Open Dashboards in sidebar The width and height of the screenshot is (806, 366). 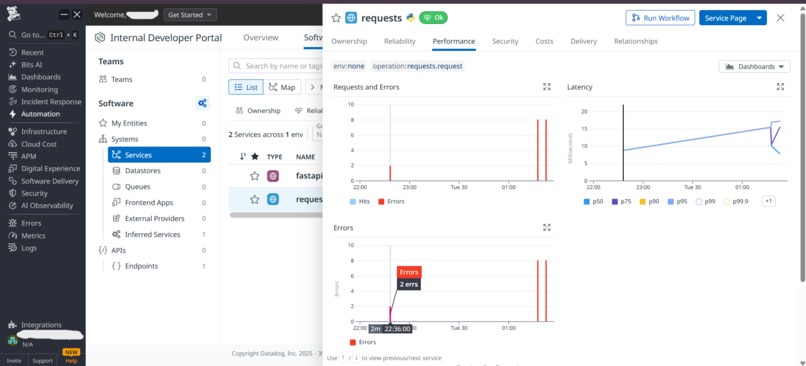[41, 77]
